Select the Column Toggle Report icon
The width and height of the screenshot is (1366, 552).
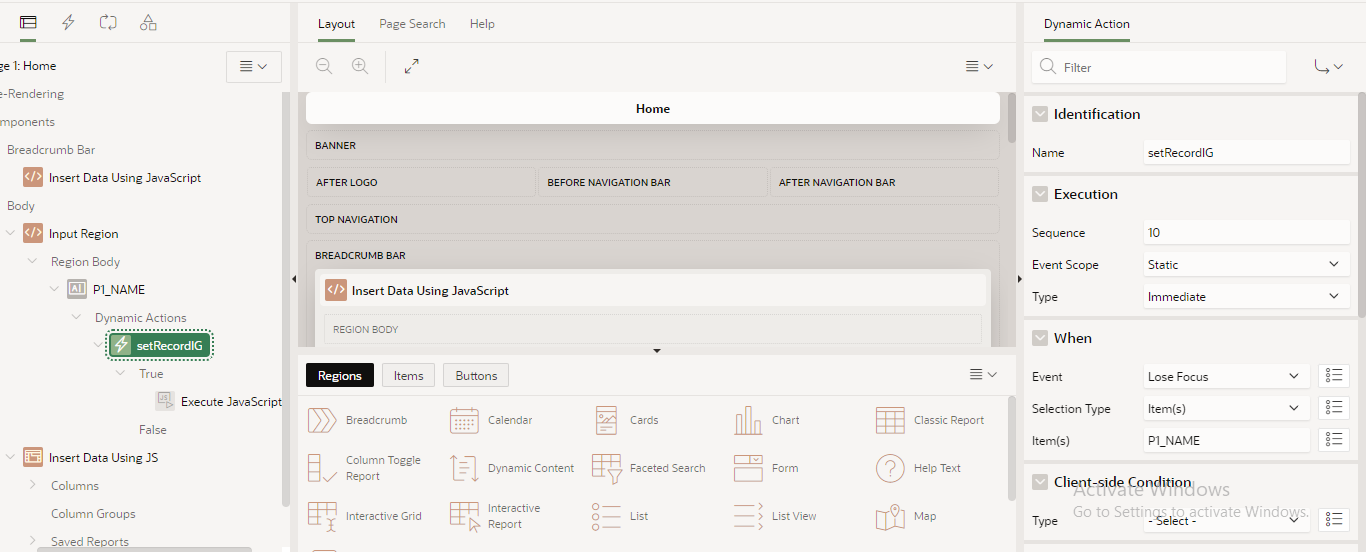(322, 468)
